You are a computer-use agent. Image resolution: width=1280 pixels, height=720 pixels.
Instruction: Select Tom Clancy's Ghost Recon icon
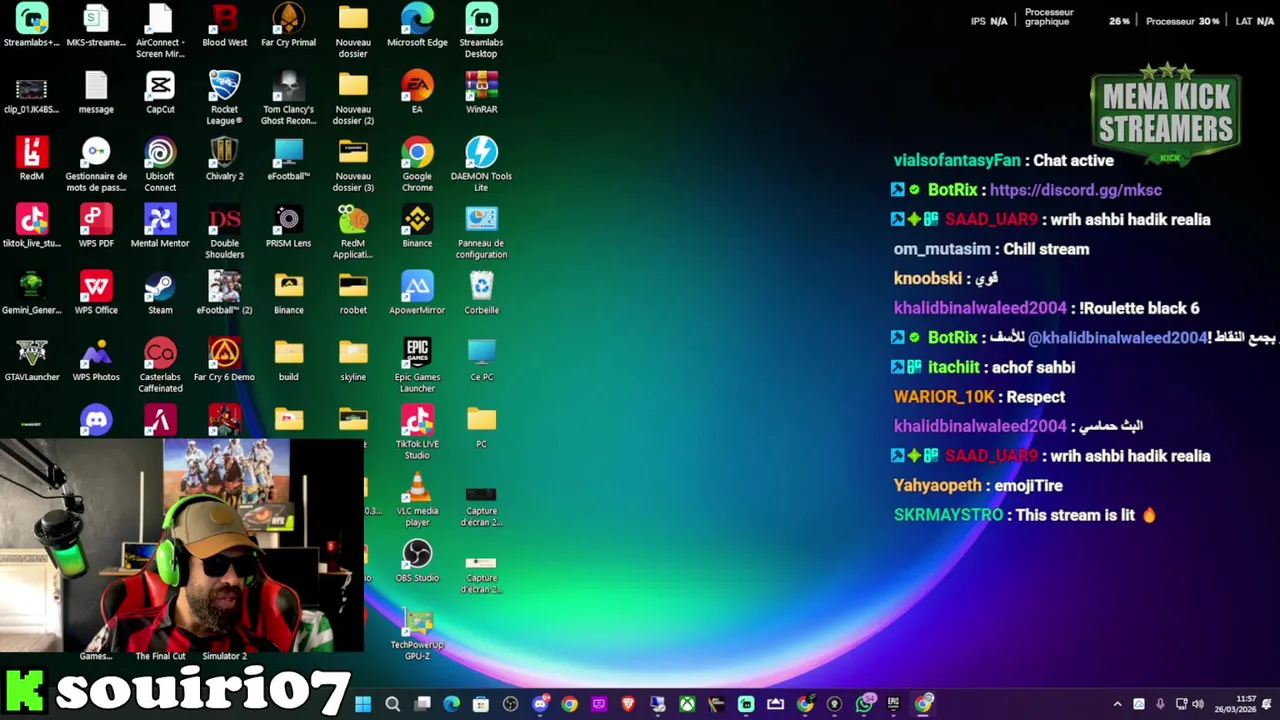coord(288,97)
